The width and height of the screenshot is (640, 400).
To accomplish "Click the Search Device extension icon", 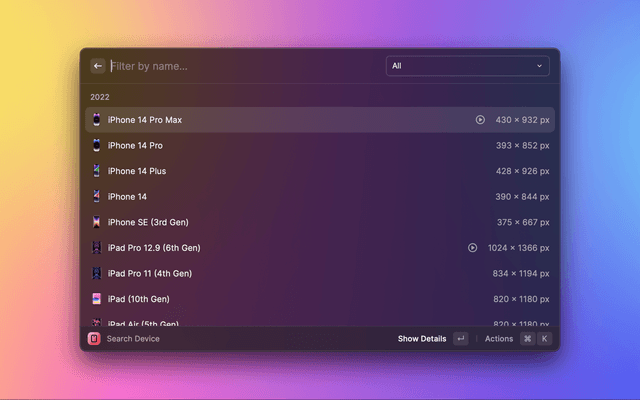I will (x=94, y=339).
